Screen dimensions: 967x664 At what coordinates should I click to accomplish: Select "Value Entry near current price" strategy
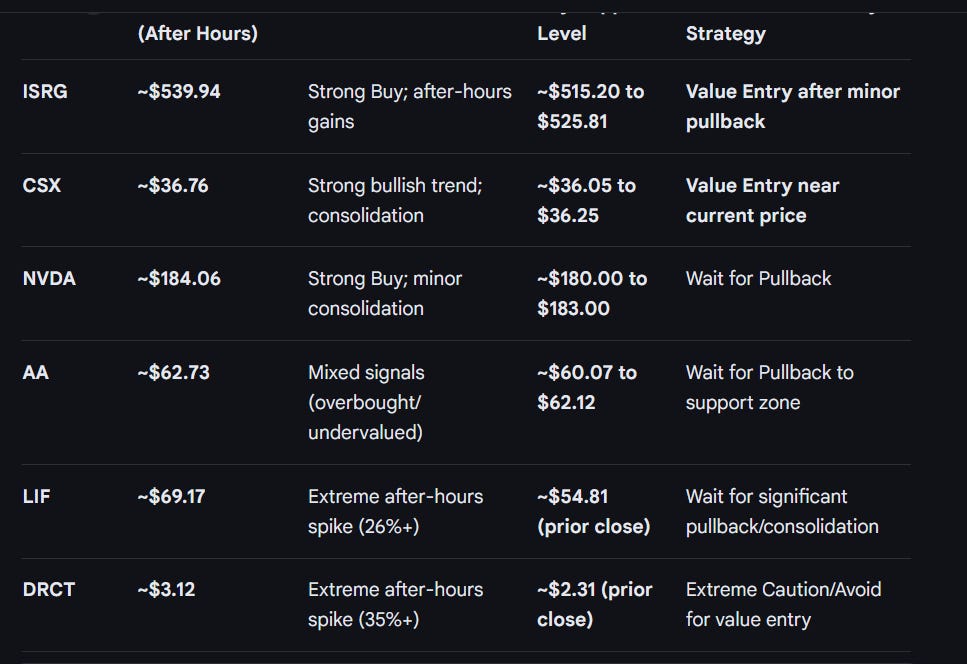tap(762, 200)
